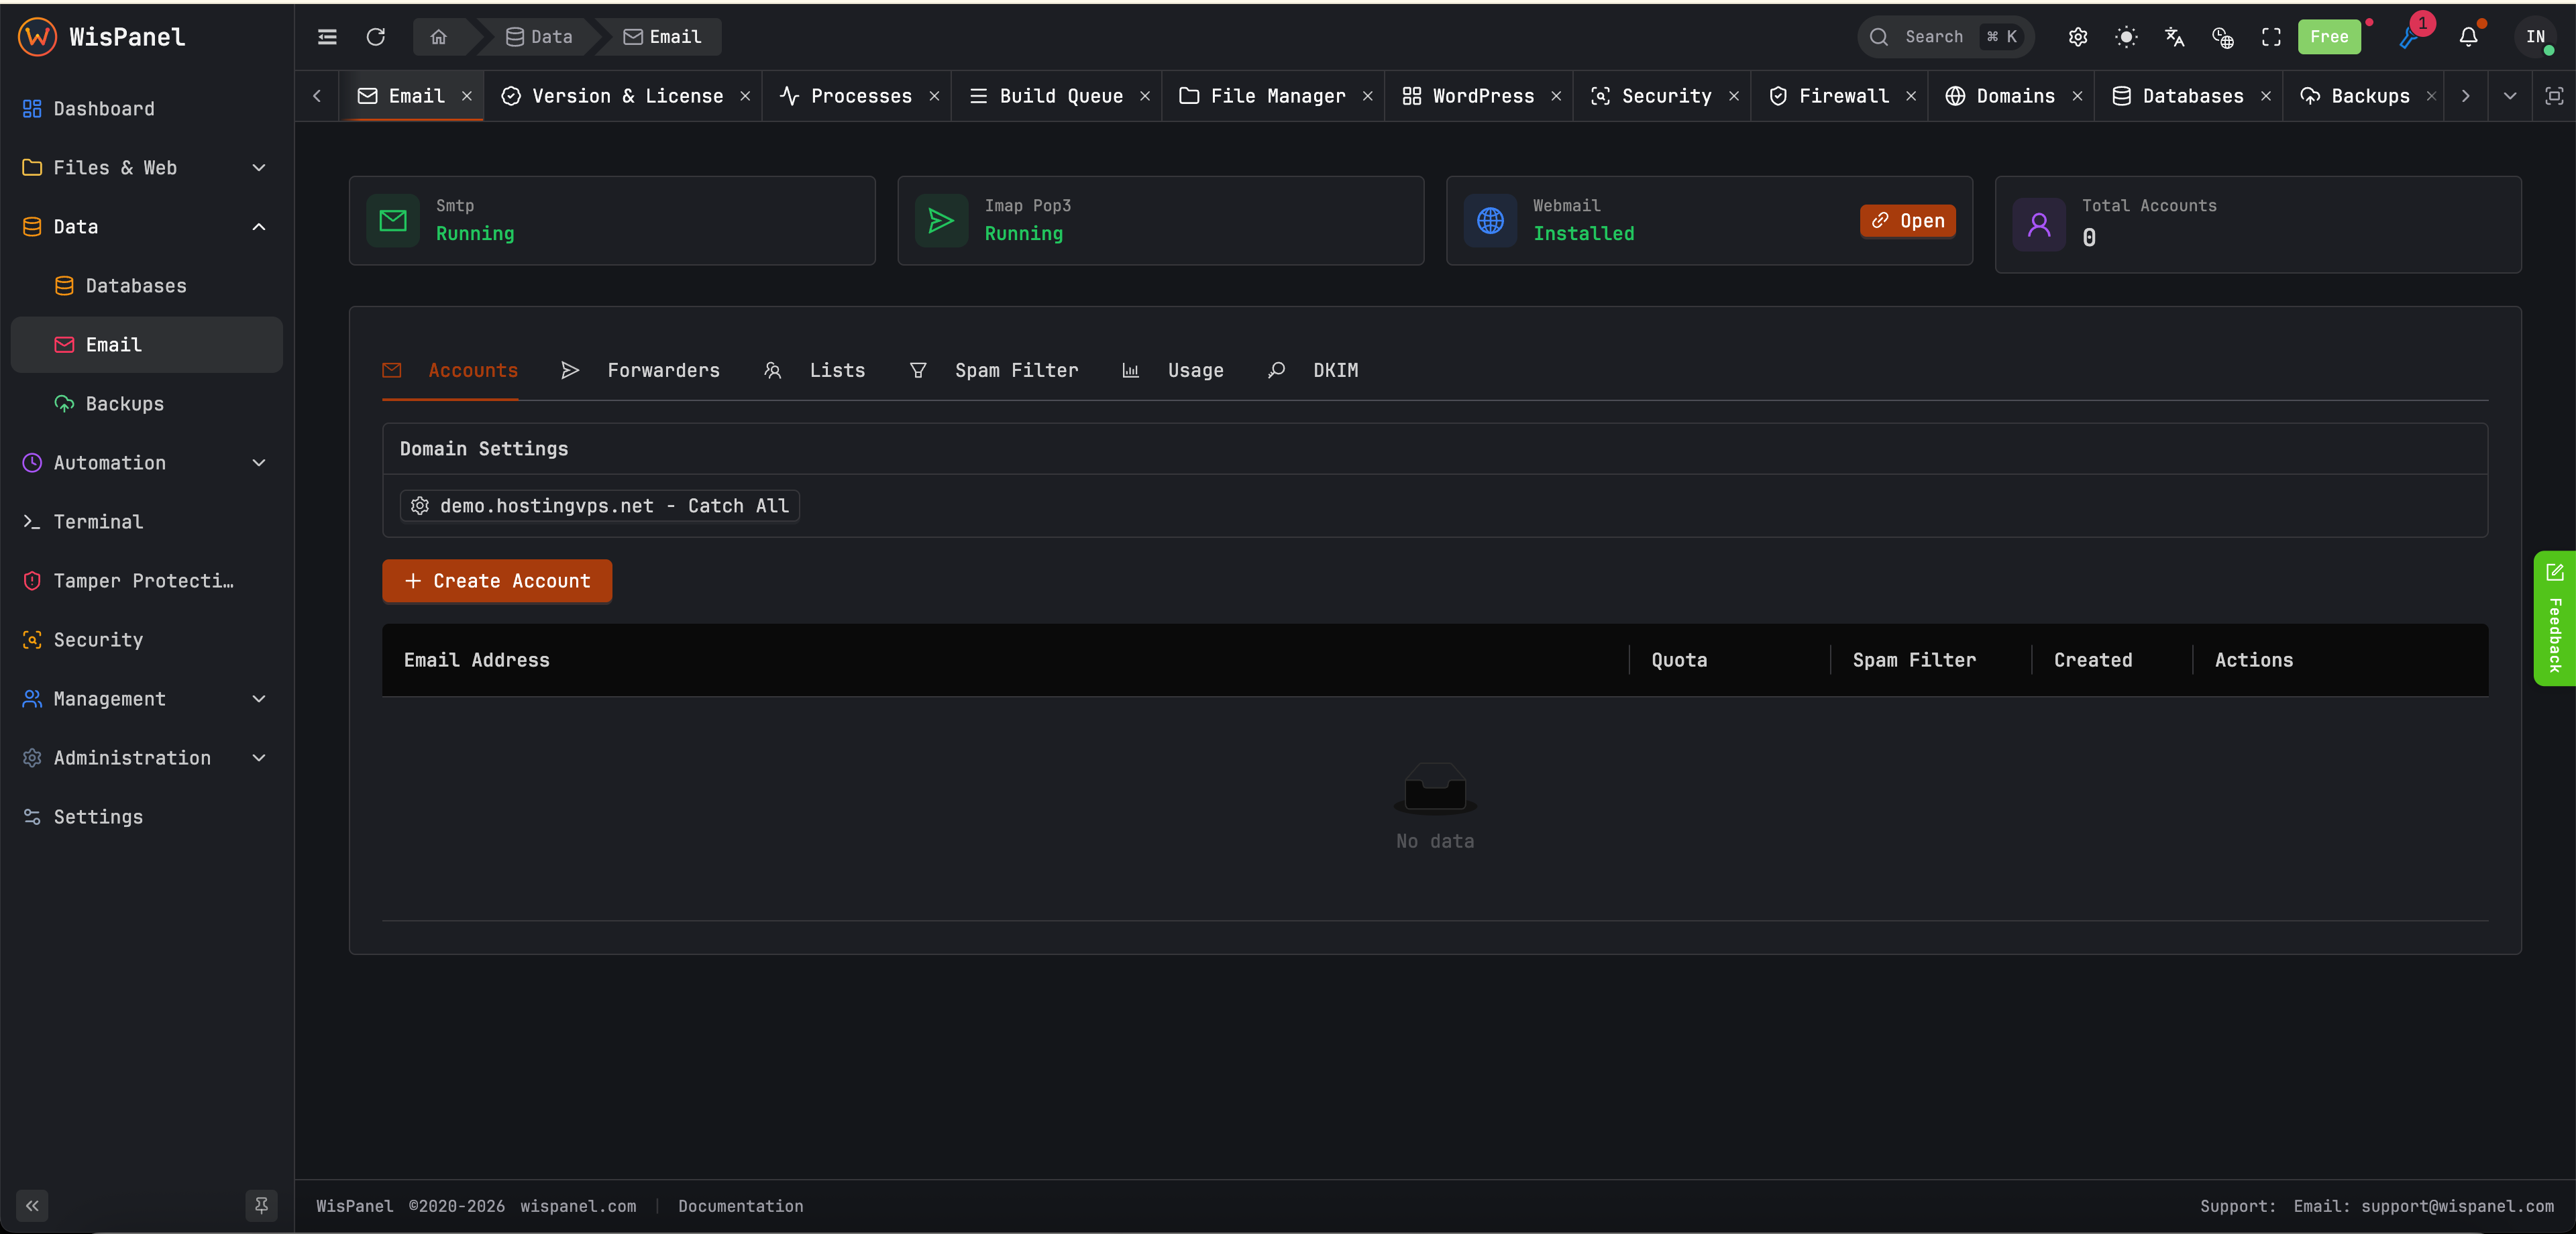Expand the Management section

pyautogui.click(x=146, y=698)
